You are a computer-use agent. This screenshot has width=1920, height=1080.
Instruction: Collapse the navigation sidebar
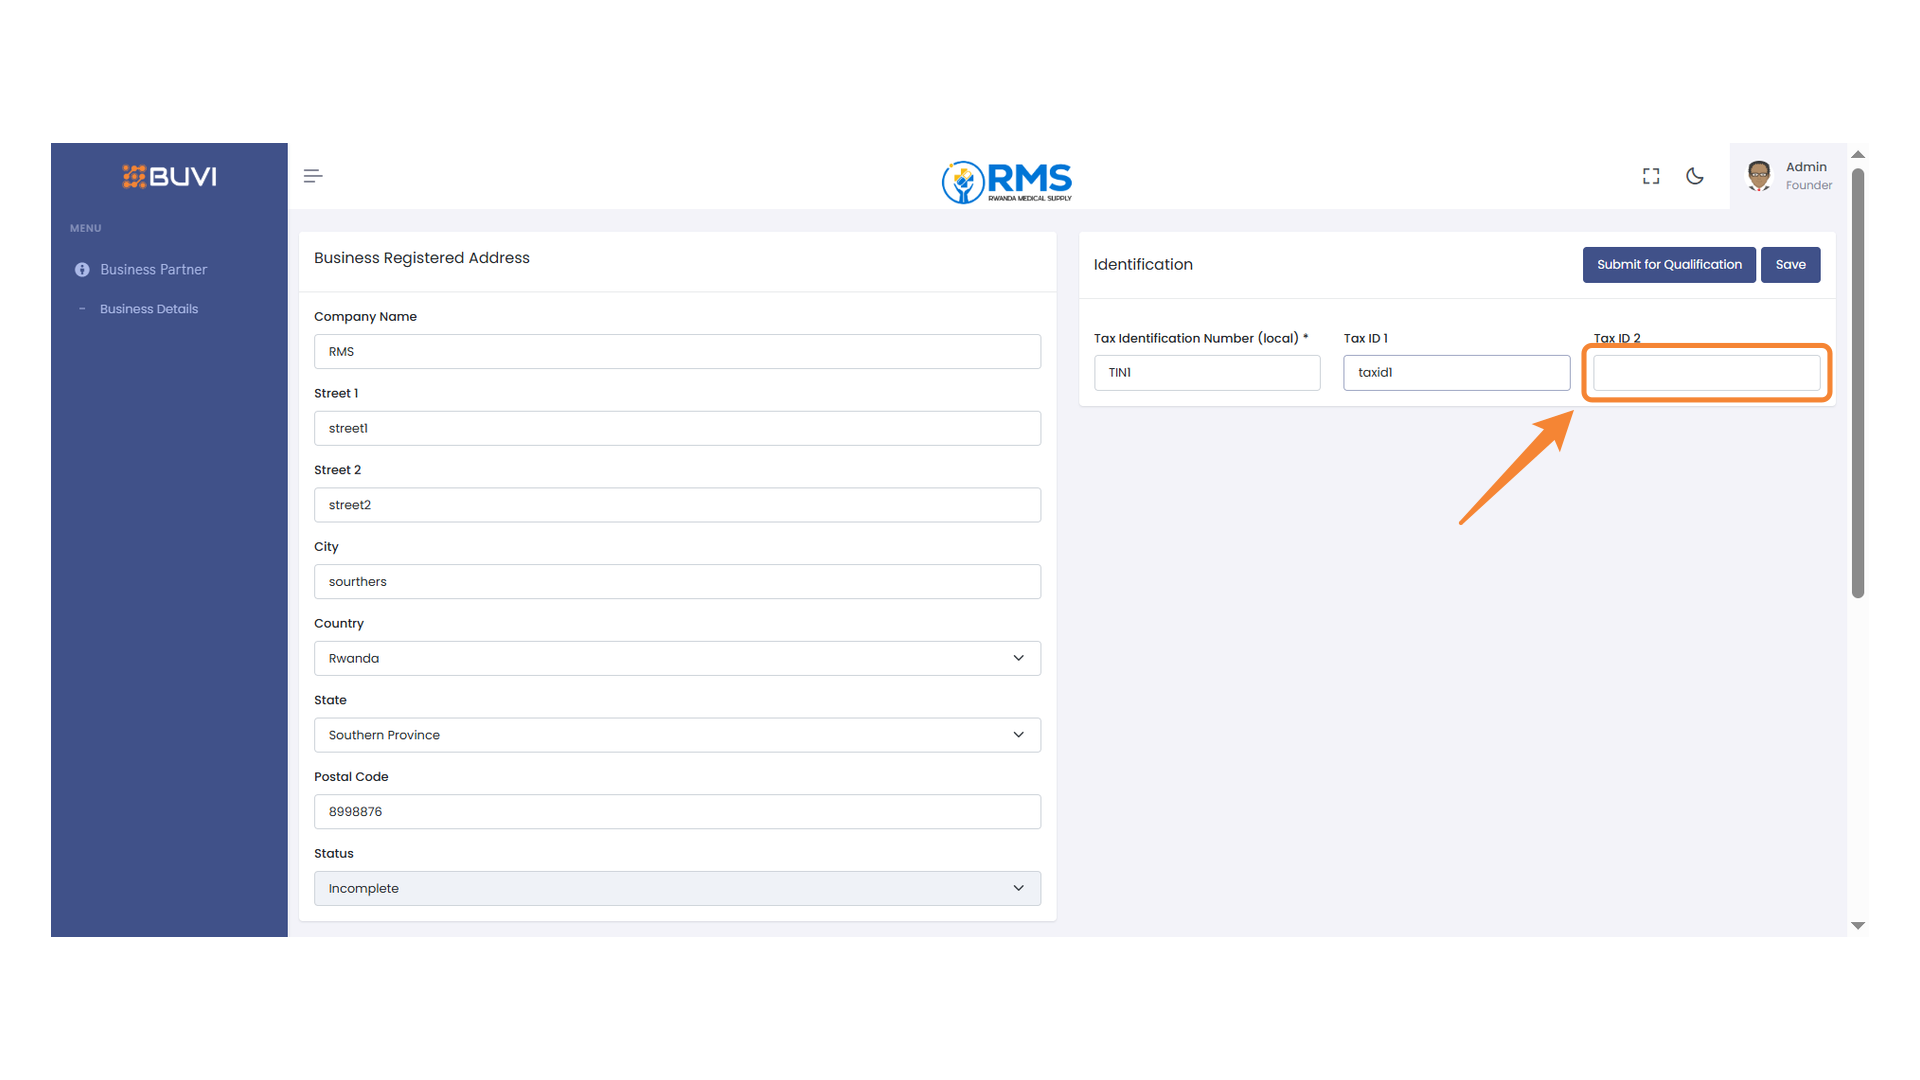[312, 175]
